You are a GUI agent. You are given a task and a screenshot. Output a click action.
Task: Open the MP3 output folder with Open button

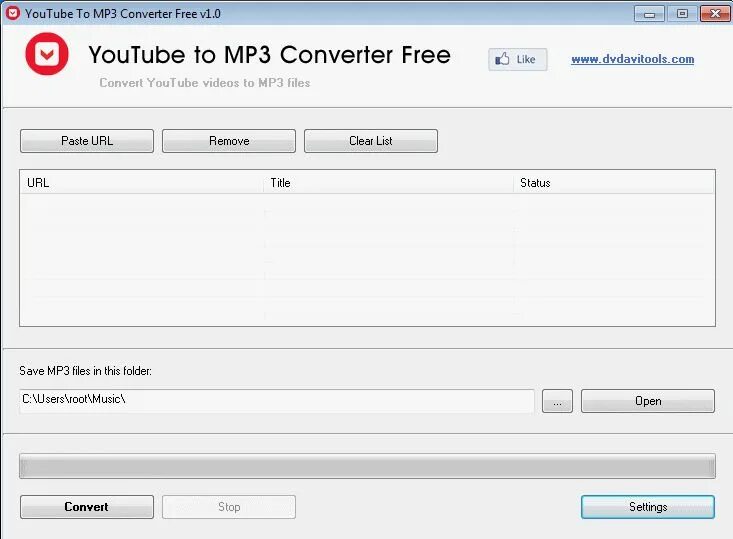pos(648,401)
